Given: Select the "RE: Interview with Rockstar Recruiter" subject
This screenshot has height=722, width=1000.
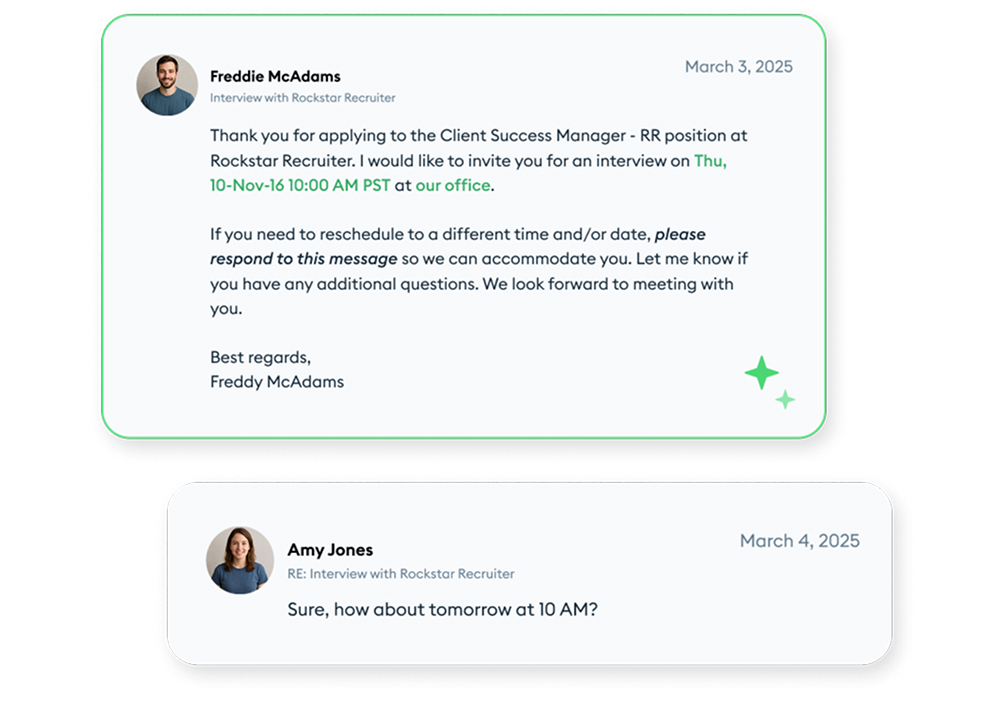Looking at the screenshot, I should [401, 574].
